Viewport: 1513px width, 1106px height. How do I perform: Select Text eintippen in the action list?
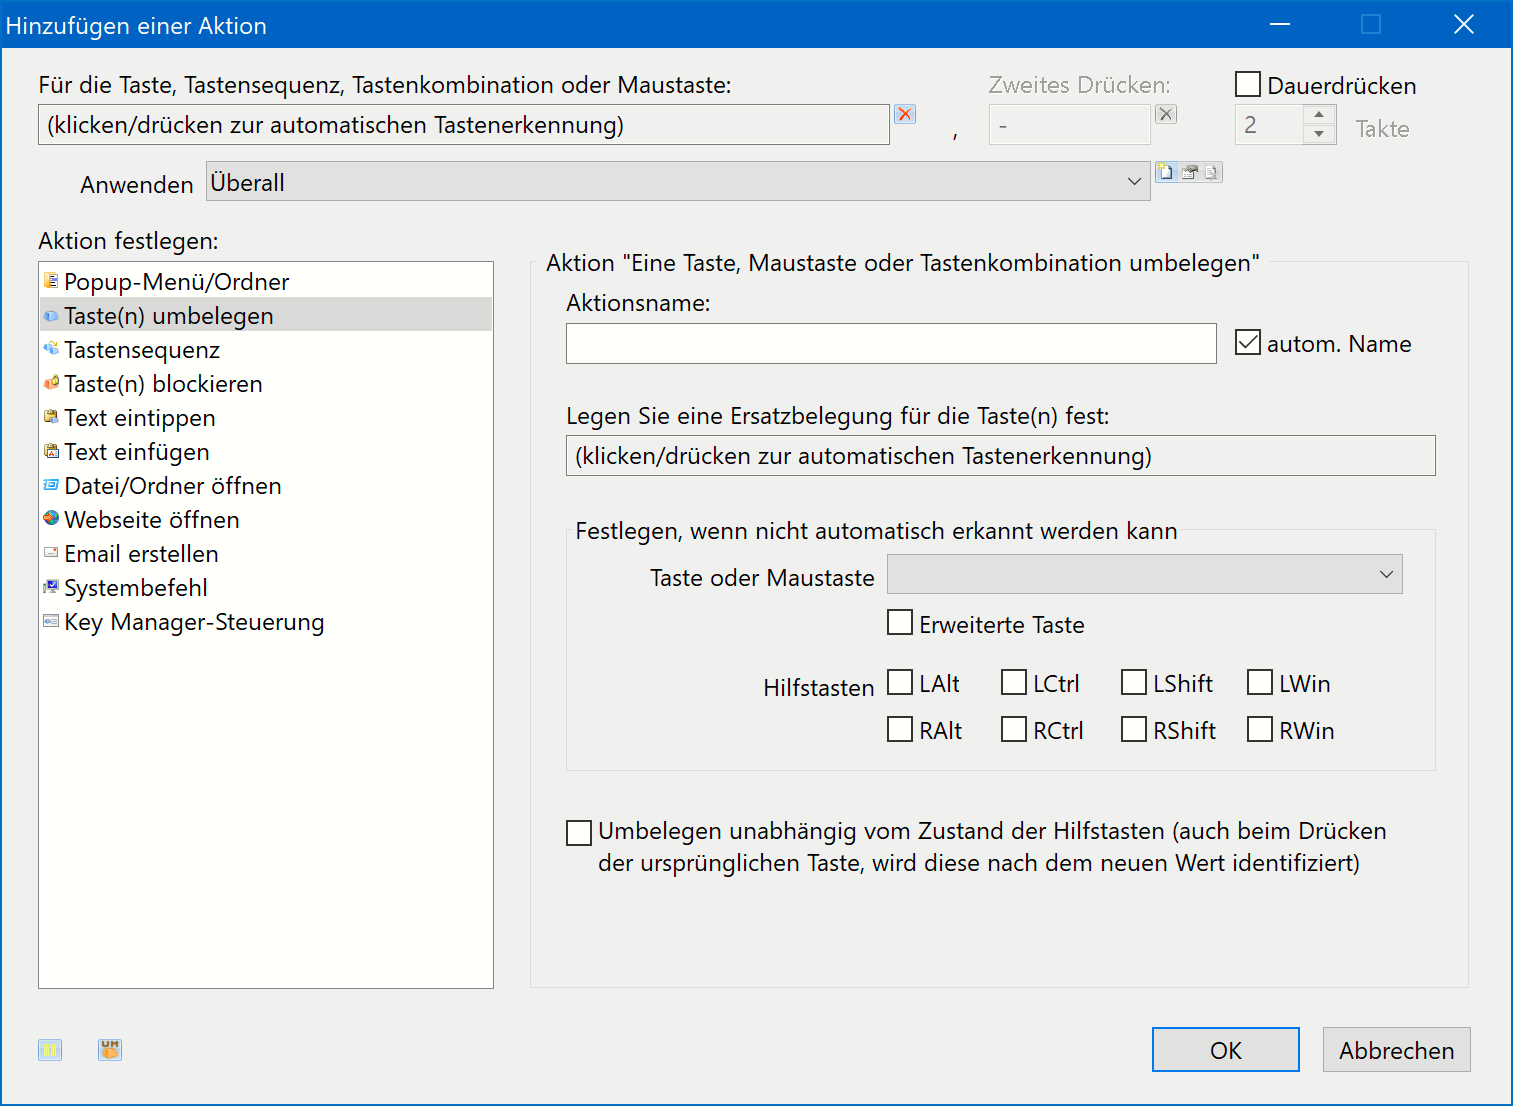140,418
